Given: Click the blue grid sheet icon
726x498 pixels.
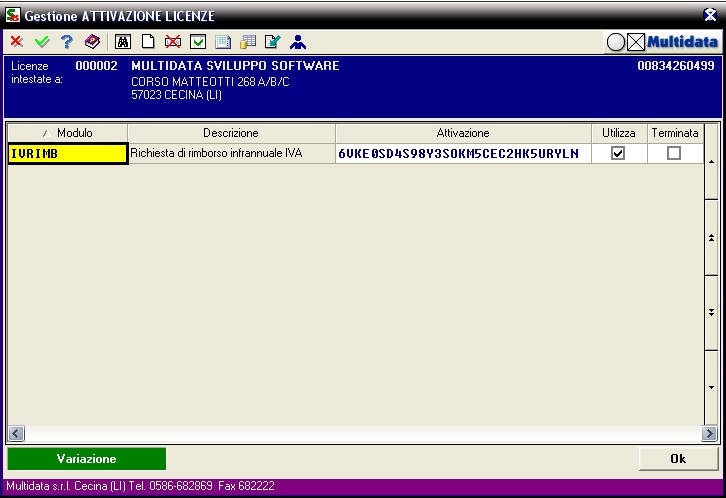Looking at the screenshot, I should 223,42.
